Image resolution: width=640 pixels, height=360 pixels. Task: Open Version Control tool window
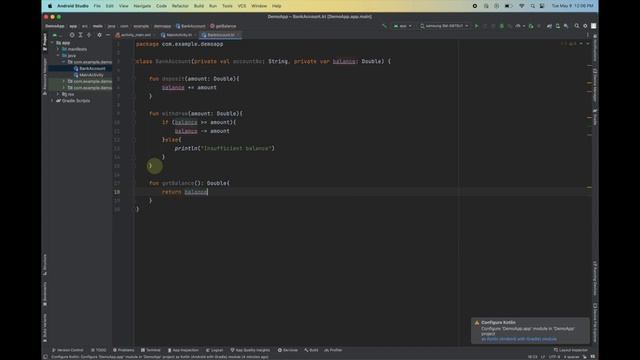67,350
